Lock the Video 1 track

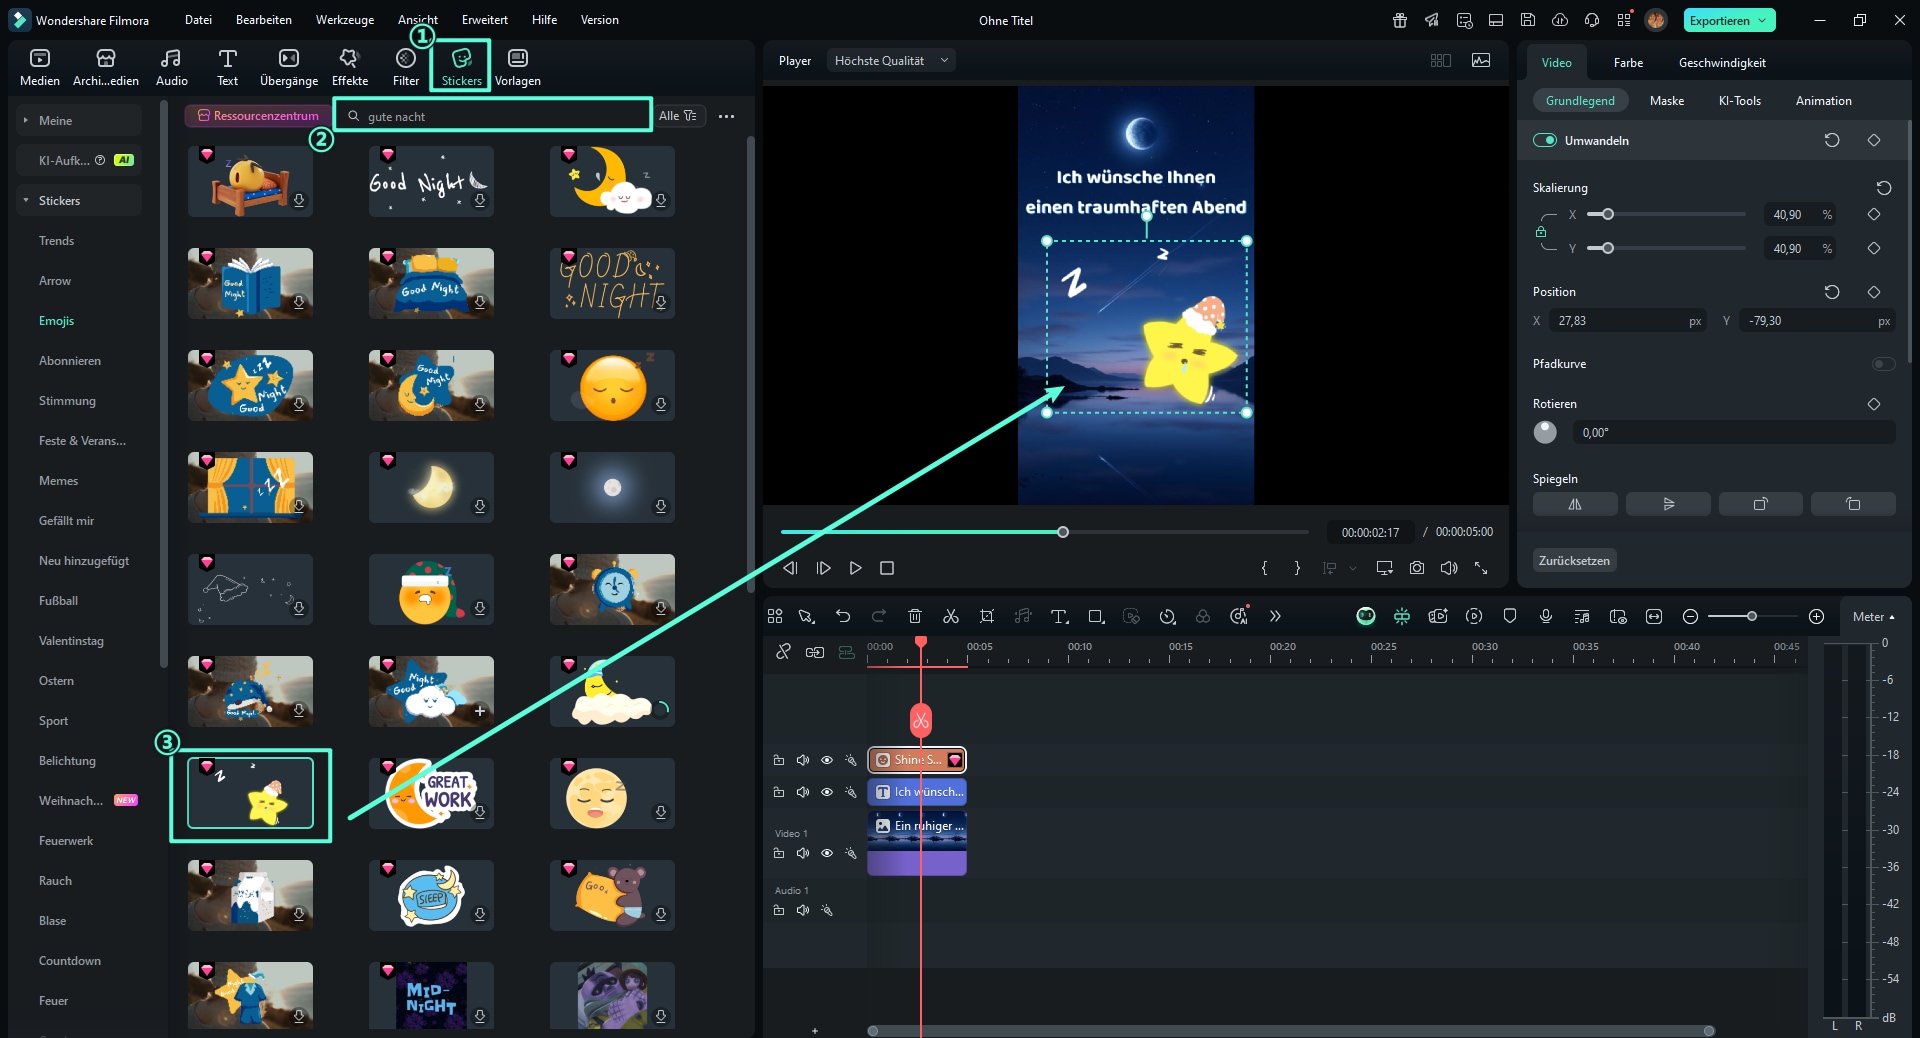pyautogui.click(x=779, y=853)
